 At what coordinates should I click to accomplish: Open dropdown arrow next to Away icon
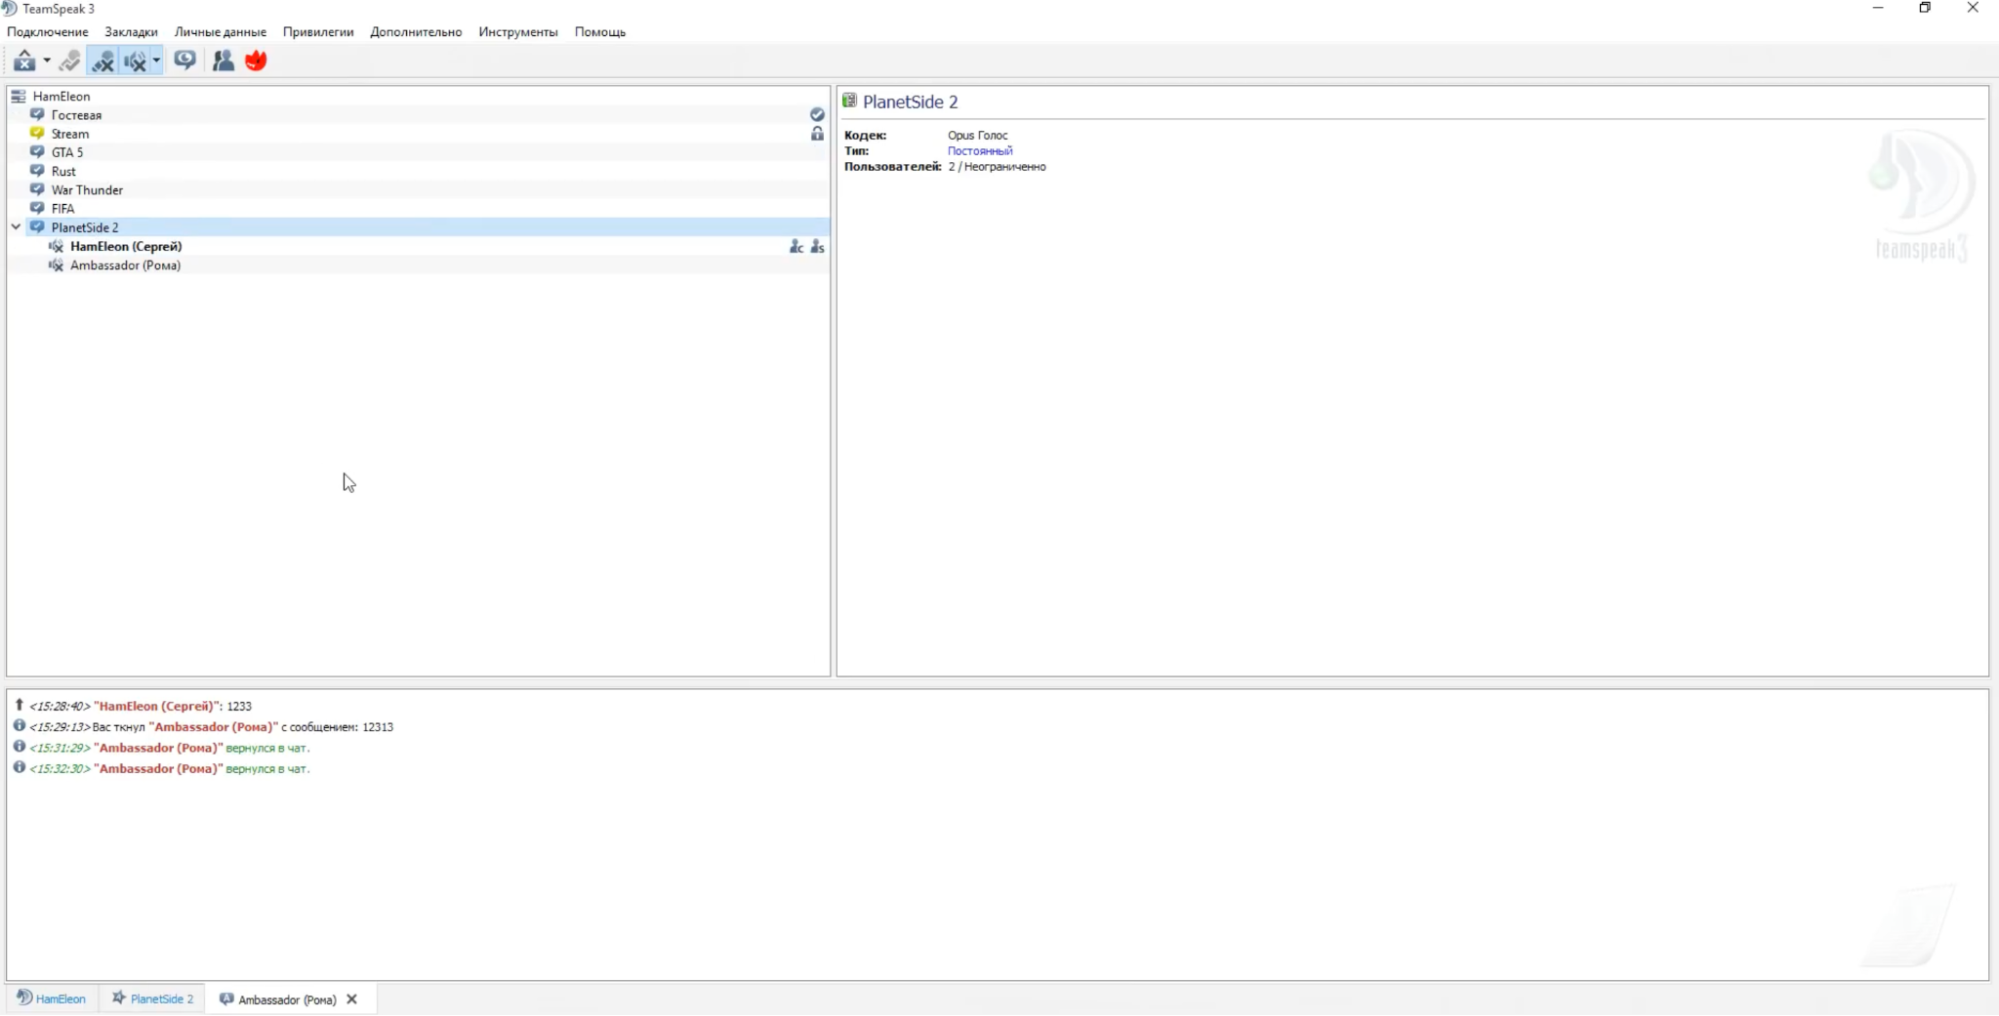46,61
